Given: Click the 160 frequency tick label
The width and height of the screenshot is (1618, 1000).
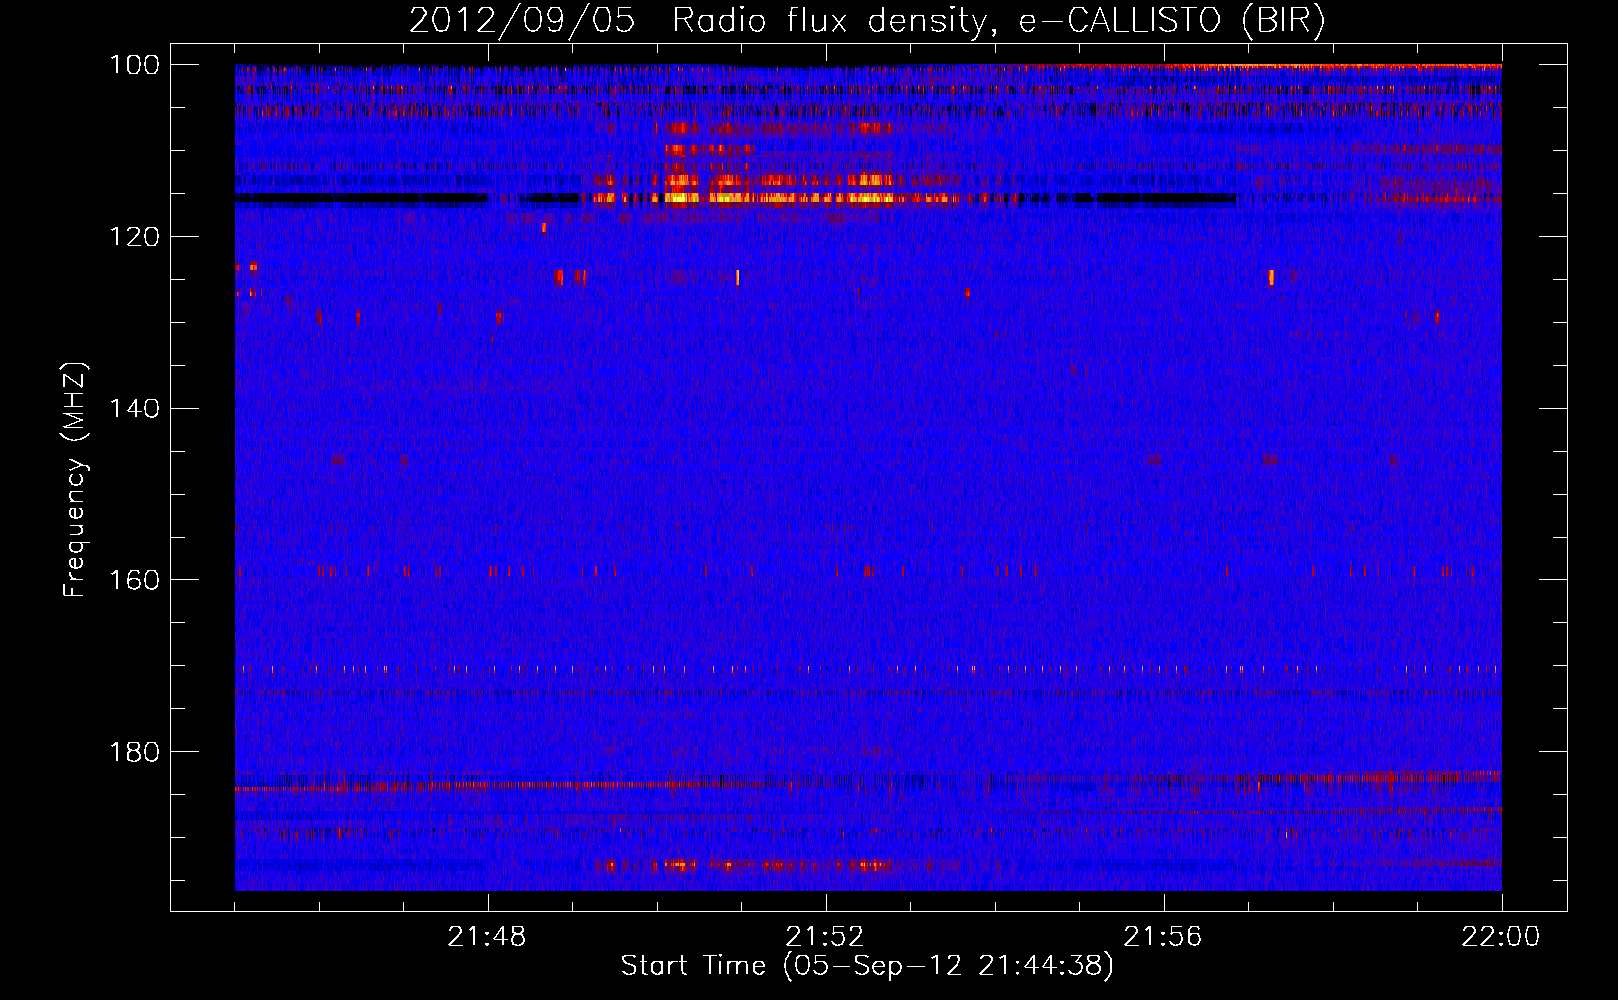Looking at the screenshot, I should [134, 580].
